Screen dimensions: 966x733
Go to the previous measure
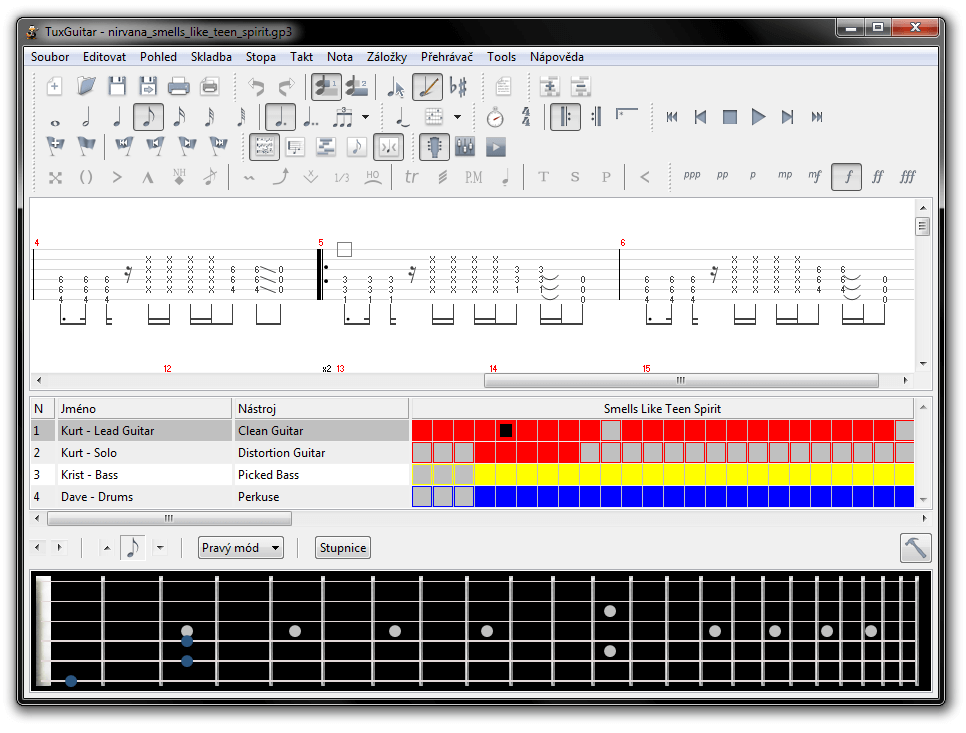(x=700, y=117)
